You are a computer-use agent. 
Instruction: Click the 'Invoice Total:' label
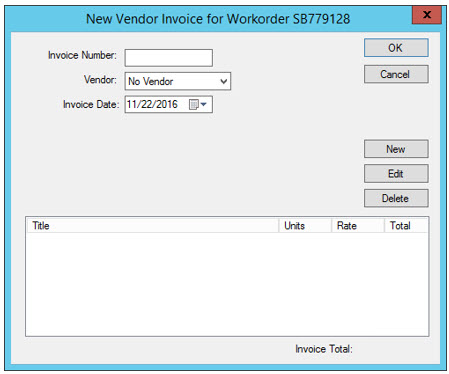click(324, 349)
